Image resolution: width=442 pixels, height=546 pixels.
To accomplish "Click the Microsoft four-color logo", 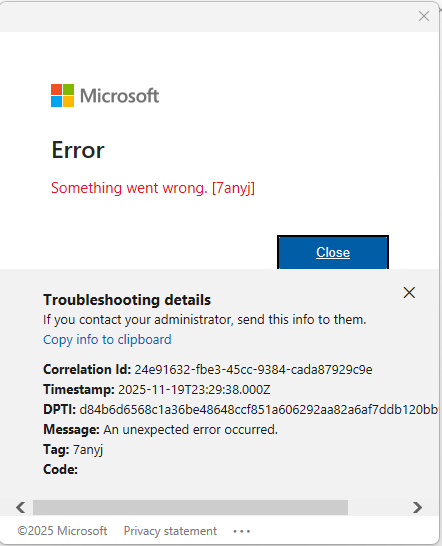I will pyautogui.click(x=62, y=95).
